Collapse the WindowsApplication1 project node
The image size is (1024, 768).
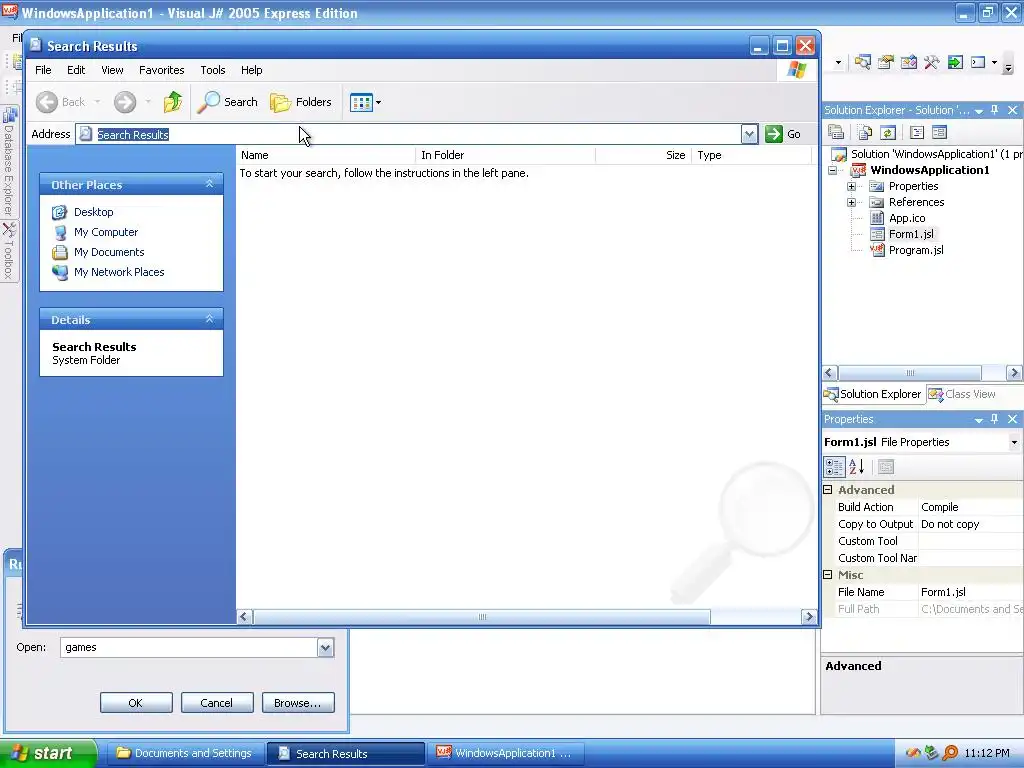(x=833, y=170)
